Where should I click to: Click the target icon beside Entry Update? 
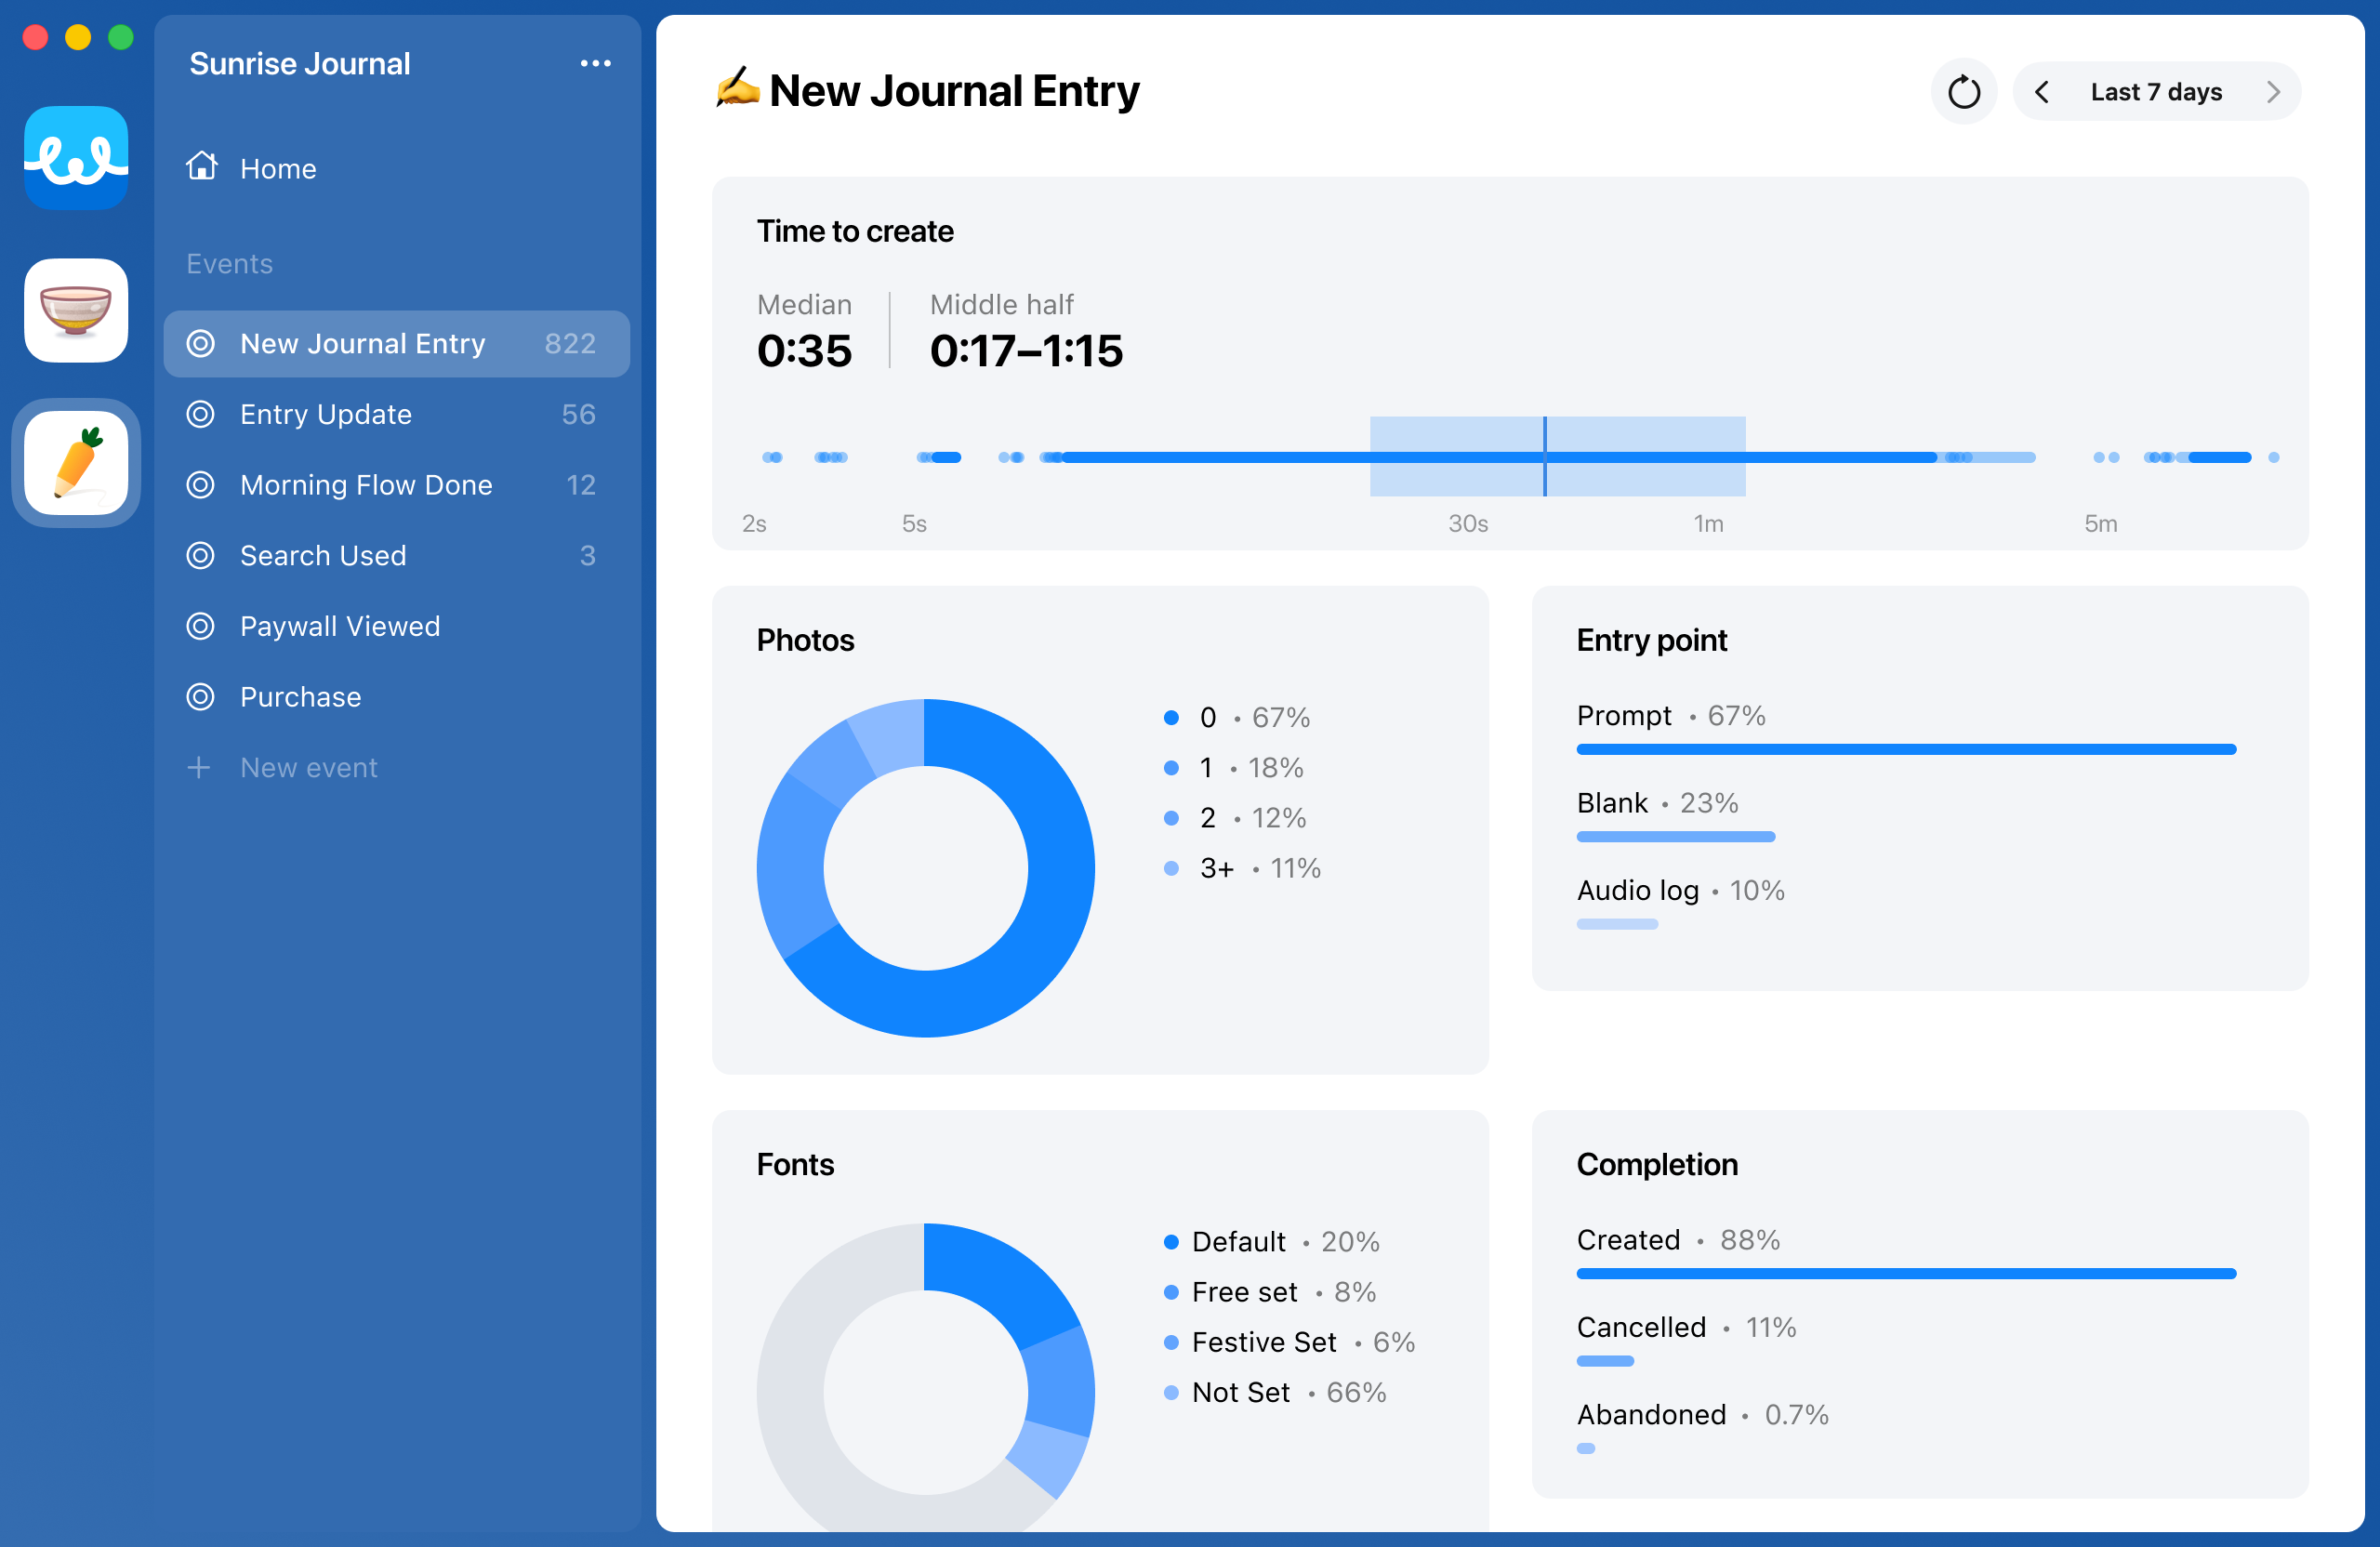tap(201, 414)
